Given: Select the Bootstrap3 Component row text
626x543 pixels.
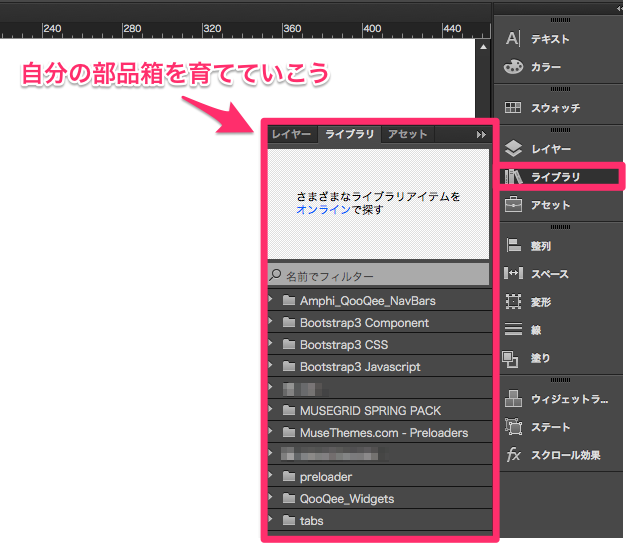Looking at the screenshot, I should point(364,323).
